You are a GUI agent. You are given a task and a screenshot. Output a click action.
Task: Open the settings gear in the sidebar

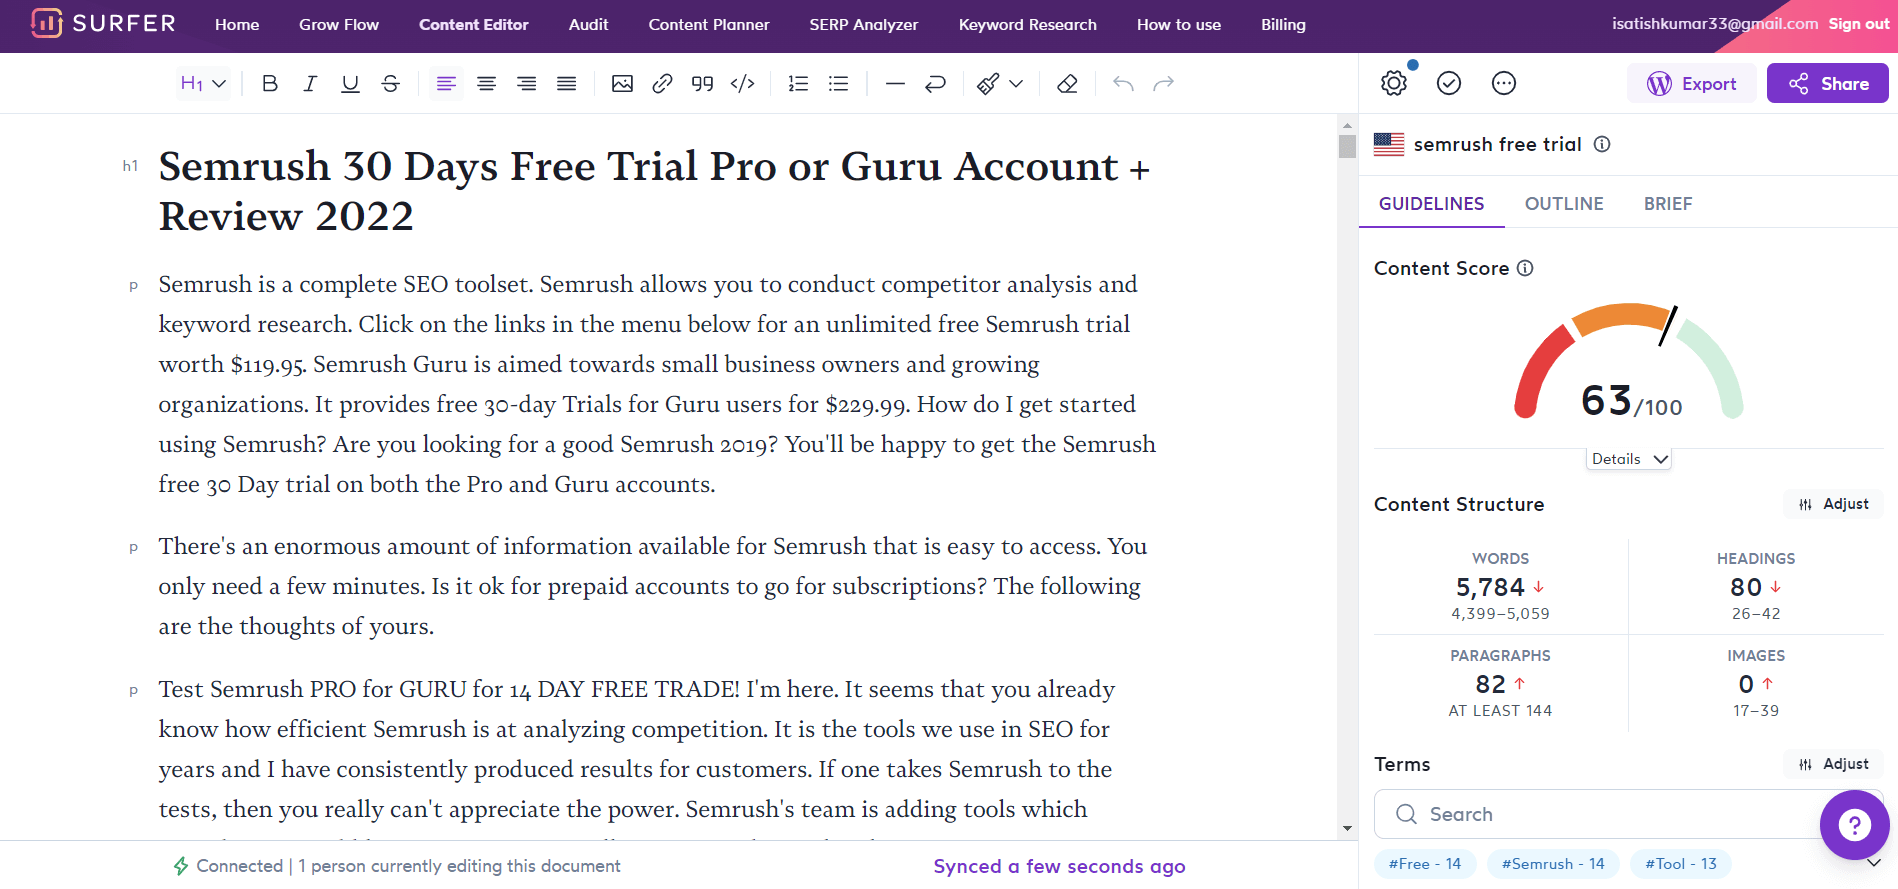tap(1394, 83)
